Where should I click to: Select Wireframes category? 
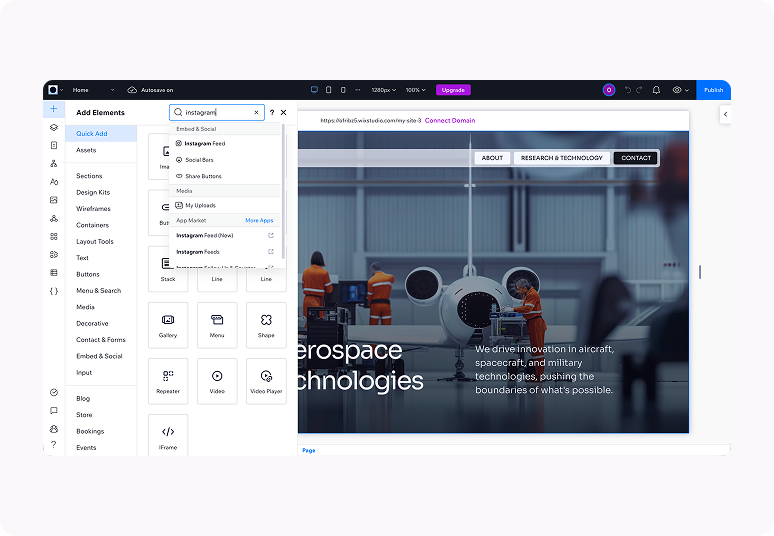pos(93,208)
